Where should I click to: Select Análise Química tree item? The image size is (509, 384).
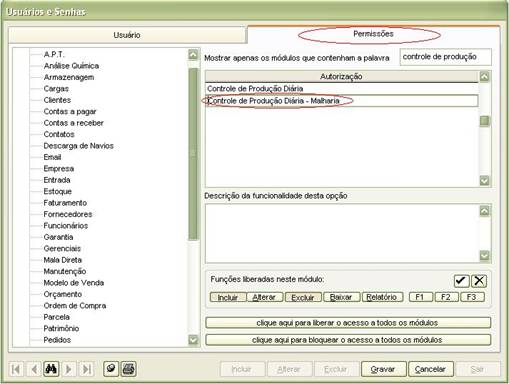[x=71, y=66]
